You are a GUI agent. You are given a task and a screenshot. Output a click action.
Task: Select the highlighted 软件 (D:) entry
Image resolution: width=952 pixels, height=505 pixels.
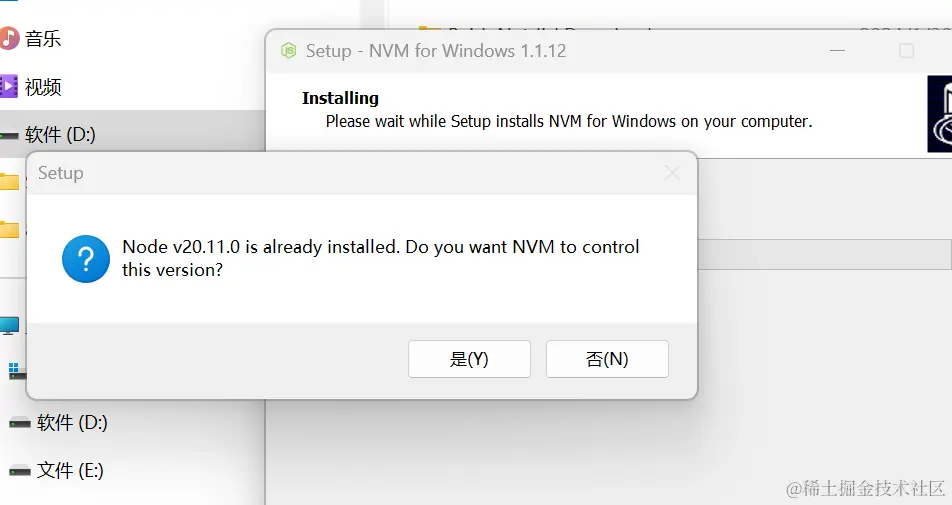tap(60, 134)
